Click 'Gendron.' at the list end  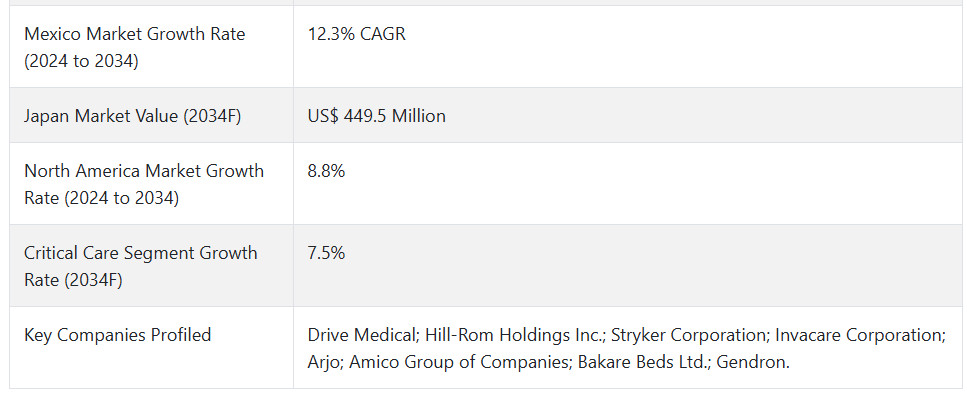pos(753,362)
